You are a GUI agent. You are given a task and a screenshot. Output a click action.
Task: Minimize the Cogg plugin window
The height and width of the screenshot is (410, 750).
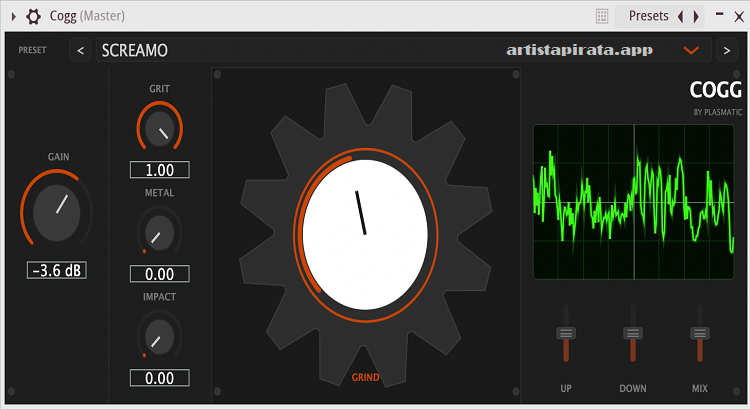719,14
